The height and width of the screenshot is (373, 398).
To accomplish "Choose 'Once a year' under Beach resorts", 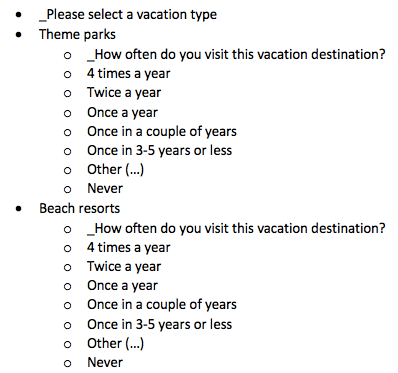I will (x=122, y=286).
